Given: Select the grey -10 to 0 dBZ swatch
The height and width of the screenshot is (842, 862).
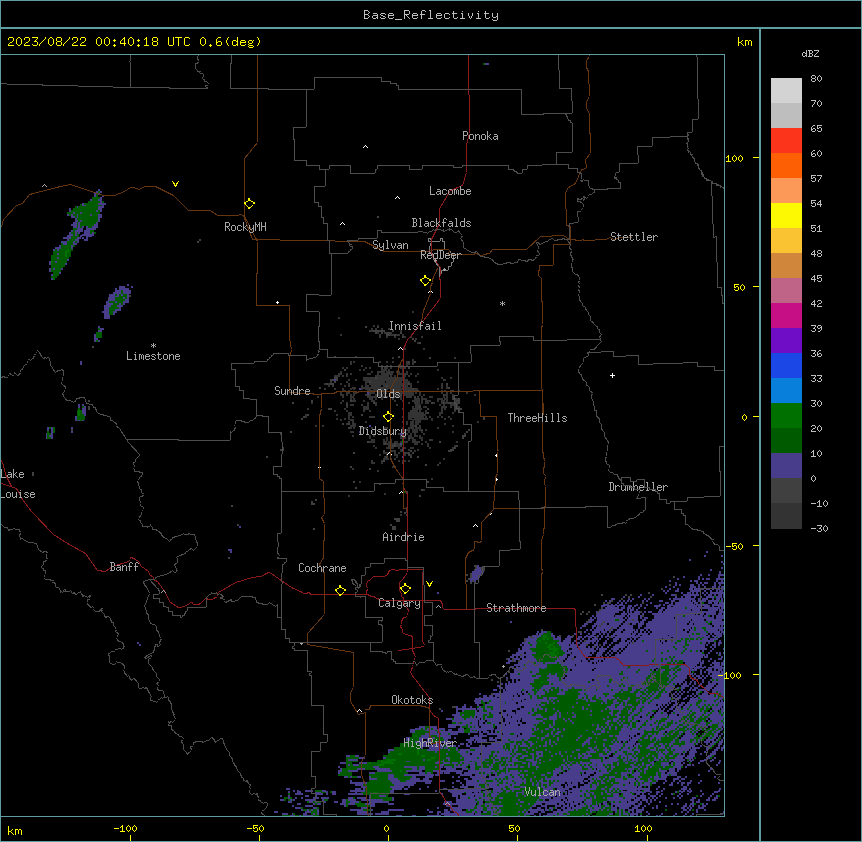Looking at the screenshot, I should 786,491.
